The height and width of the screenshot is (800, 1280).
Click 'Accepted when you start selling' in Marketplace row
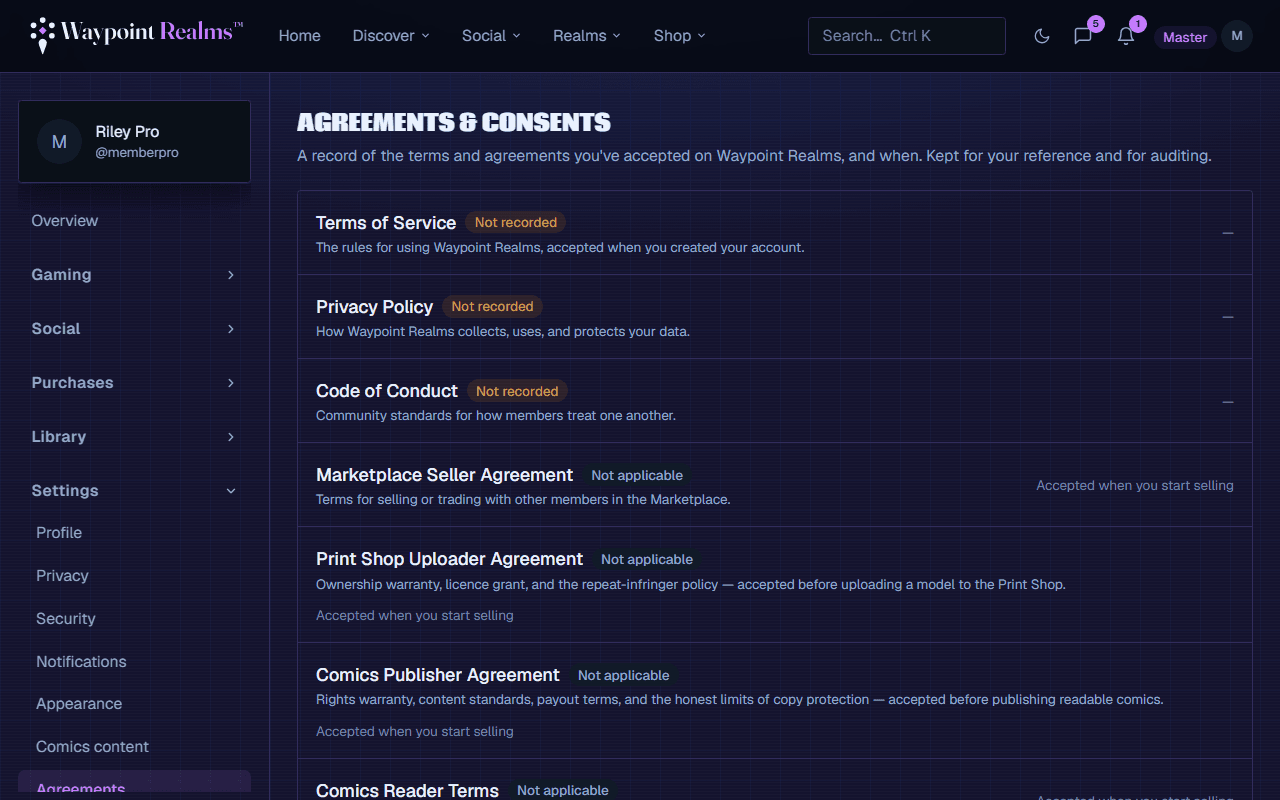point(1135,485)
